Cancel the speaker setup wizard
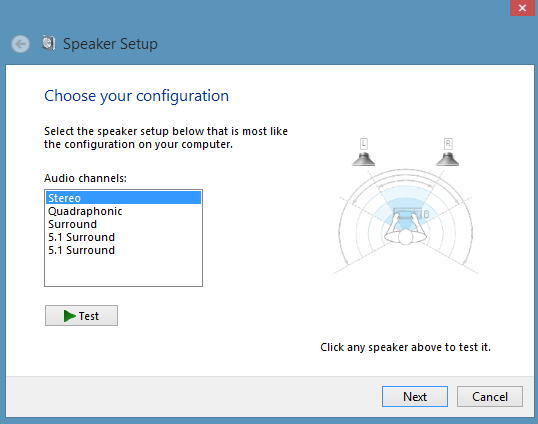538x424 pixels. point(490,397)
